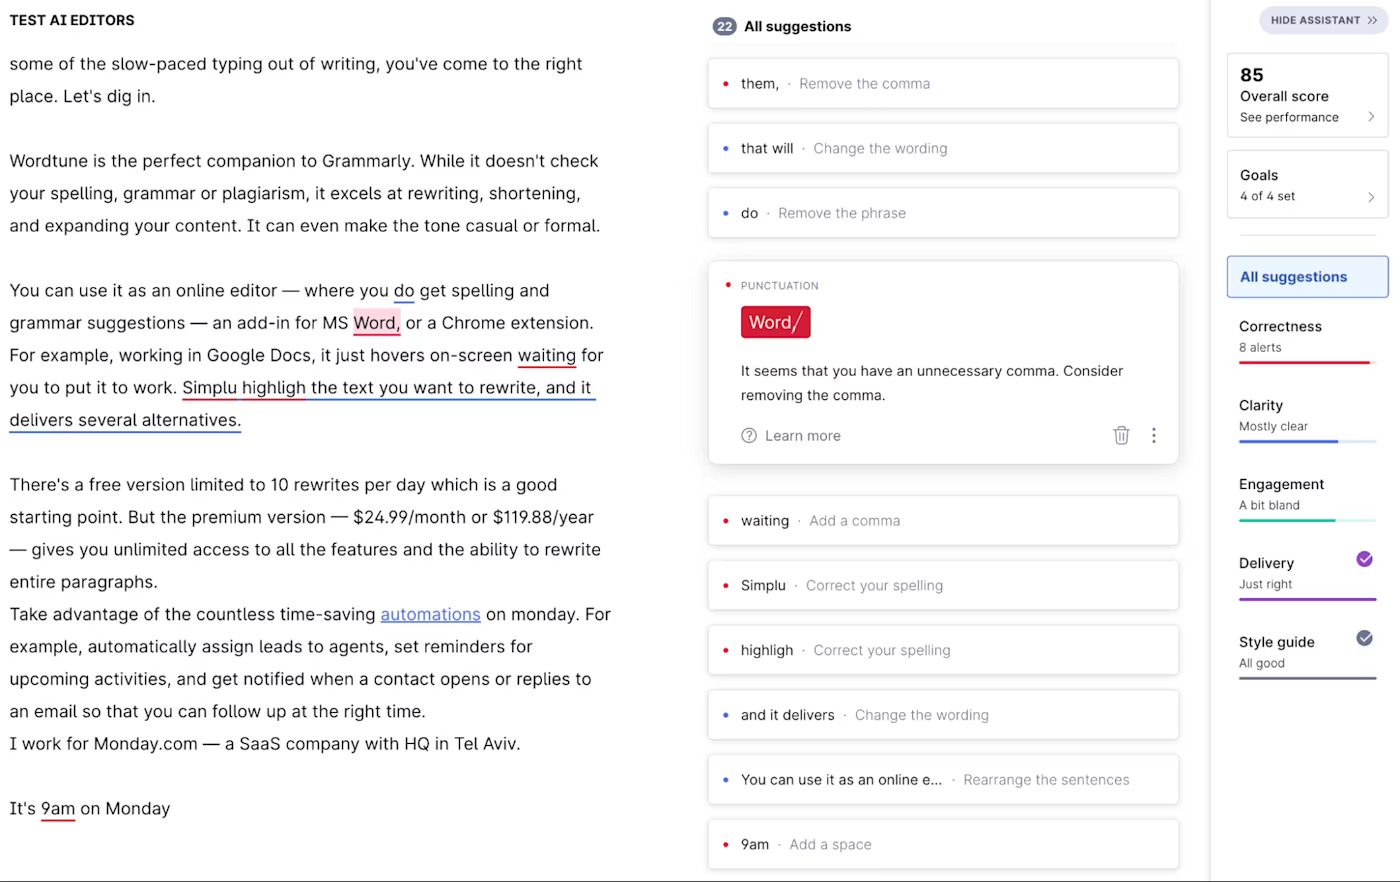Click the underlined word 'highligh' in text
The image size is (1400, 882).
click(273, 388)
